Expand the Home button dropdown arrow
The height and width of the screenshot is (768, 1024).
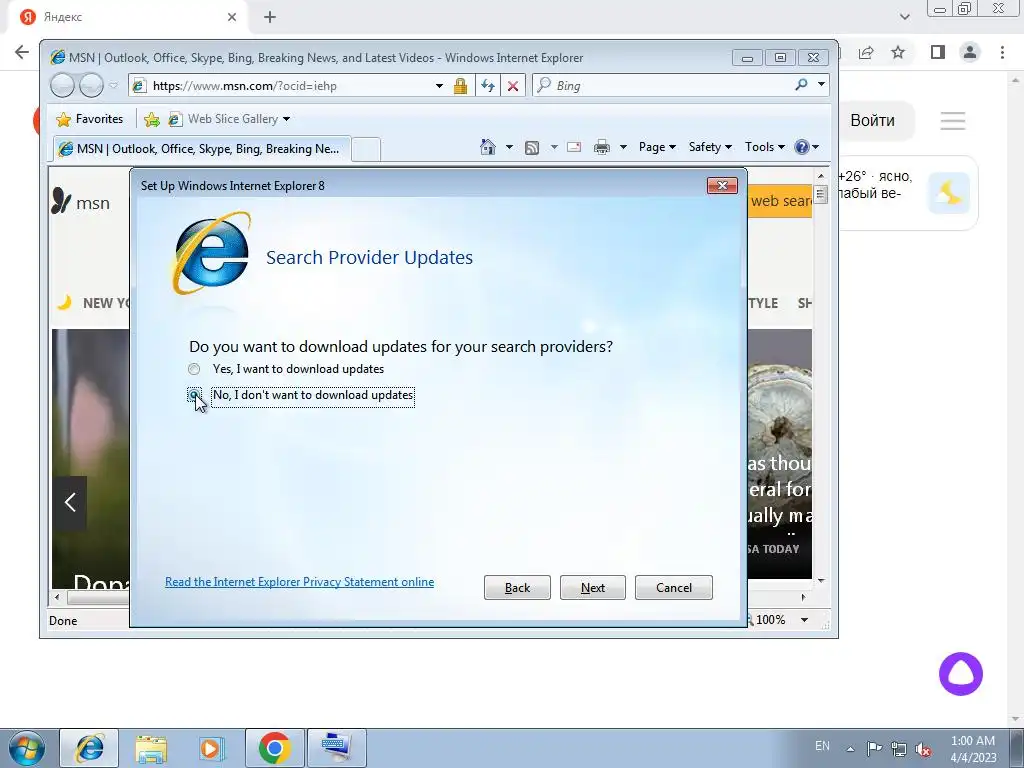tap(509, 147)
